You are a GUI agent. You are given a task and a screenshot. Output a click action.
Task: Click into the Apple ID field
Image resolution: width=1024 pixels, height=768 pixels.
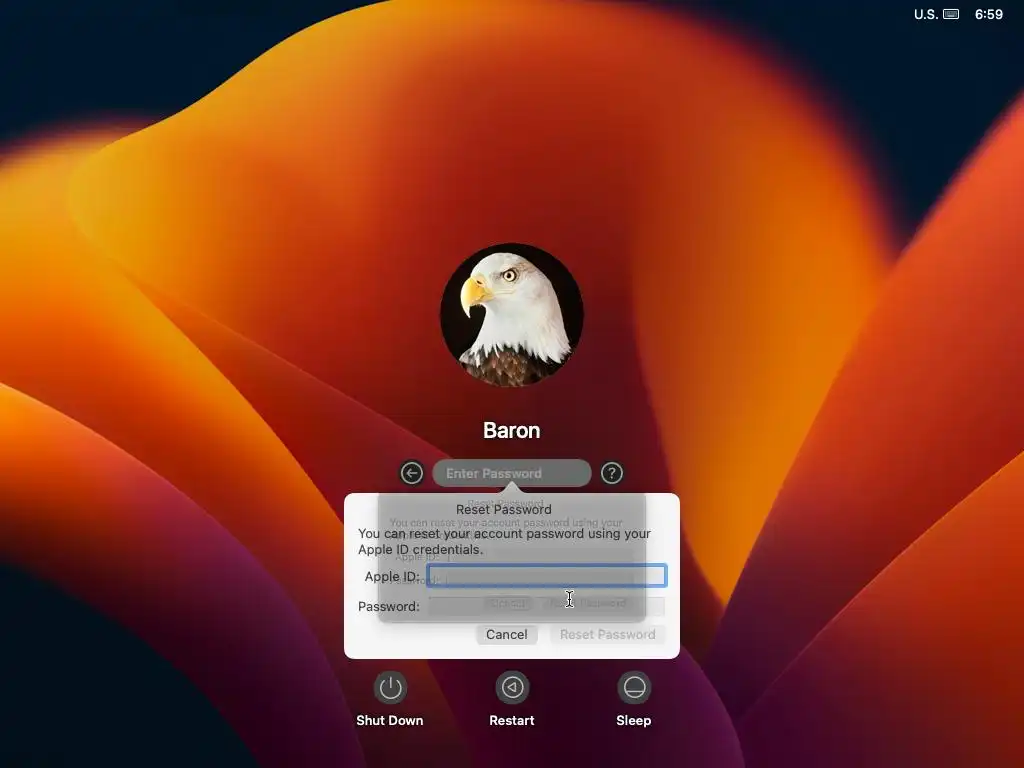[x=547, y=575]
